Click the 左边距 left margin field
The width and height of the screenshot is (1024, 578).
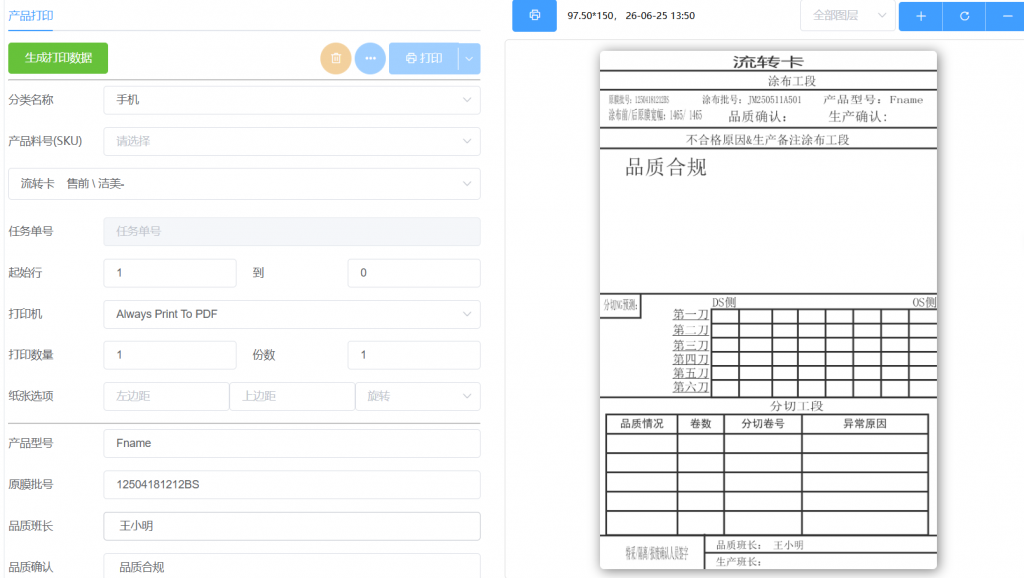click(x=166, y=396)
